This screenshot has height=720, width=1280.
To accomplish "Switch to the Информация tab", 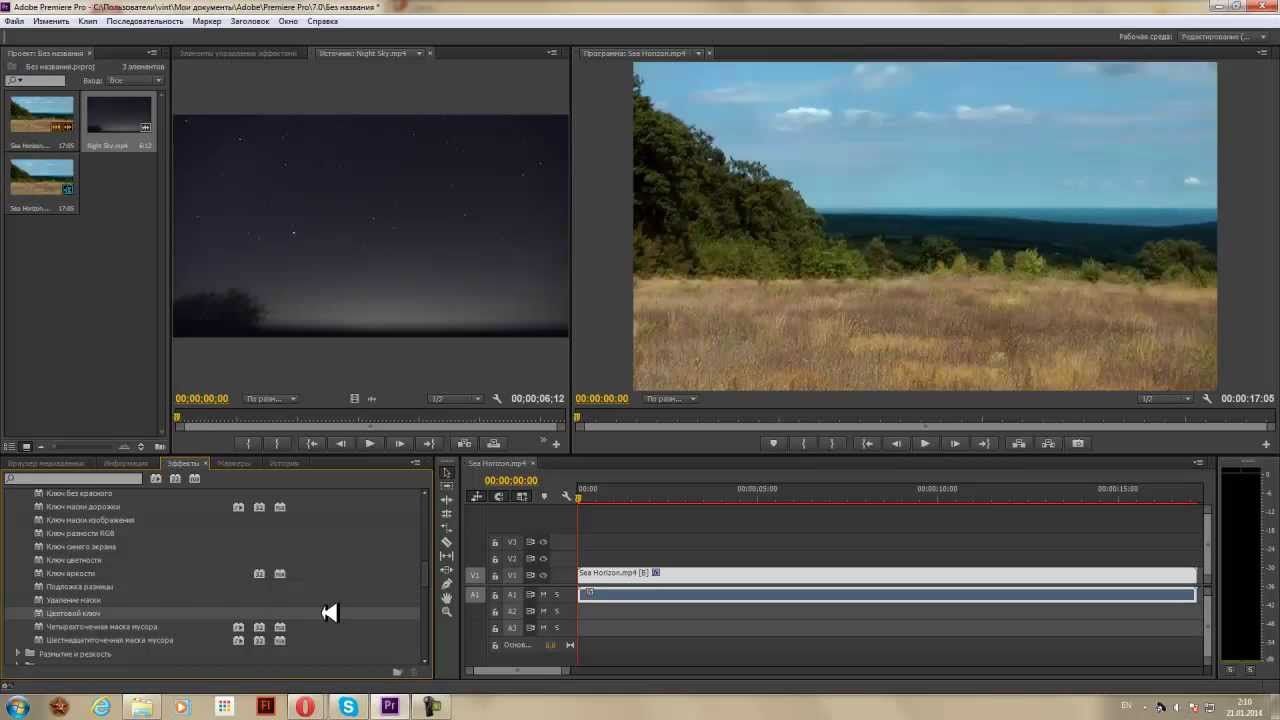I will [125, 463].
